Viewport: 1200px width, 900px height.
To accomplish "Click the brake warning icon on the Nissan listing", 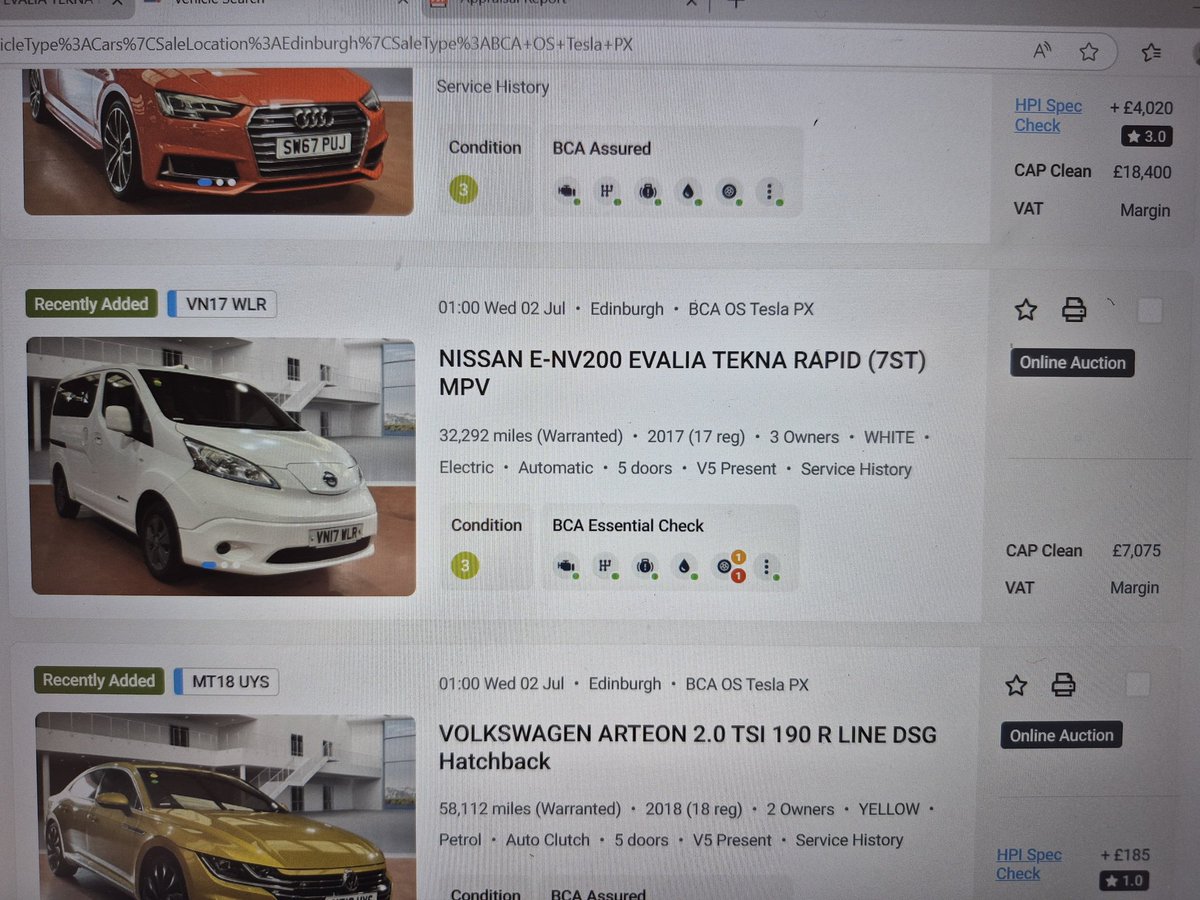I will (646, 567).
